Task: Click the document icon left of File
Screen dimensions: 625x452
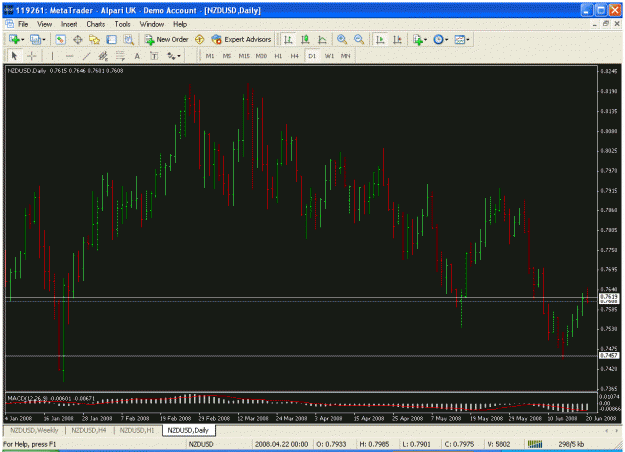Action: (x=10, y=24)
